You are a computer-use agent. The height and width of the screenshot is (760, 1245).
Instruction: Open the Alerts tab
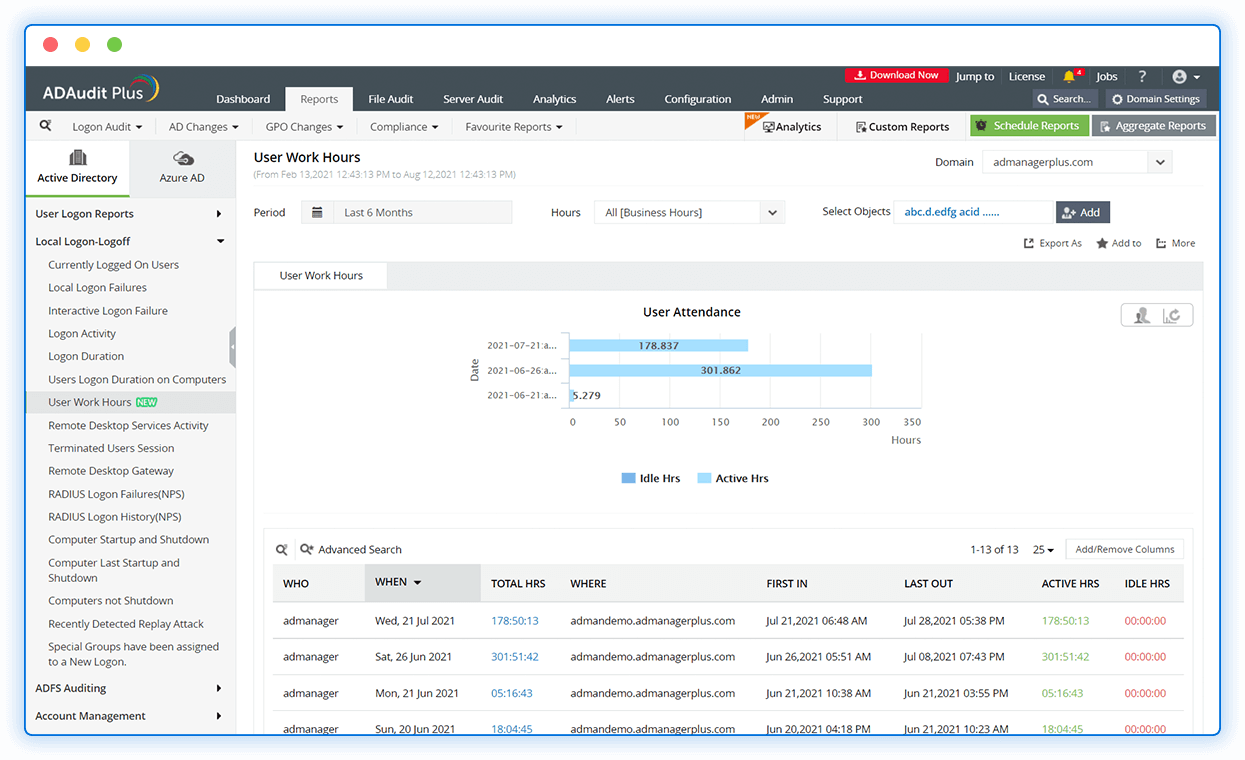point(620,99)
